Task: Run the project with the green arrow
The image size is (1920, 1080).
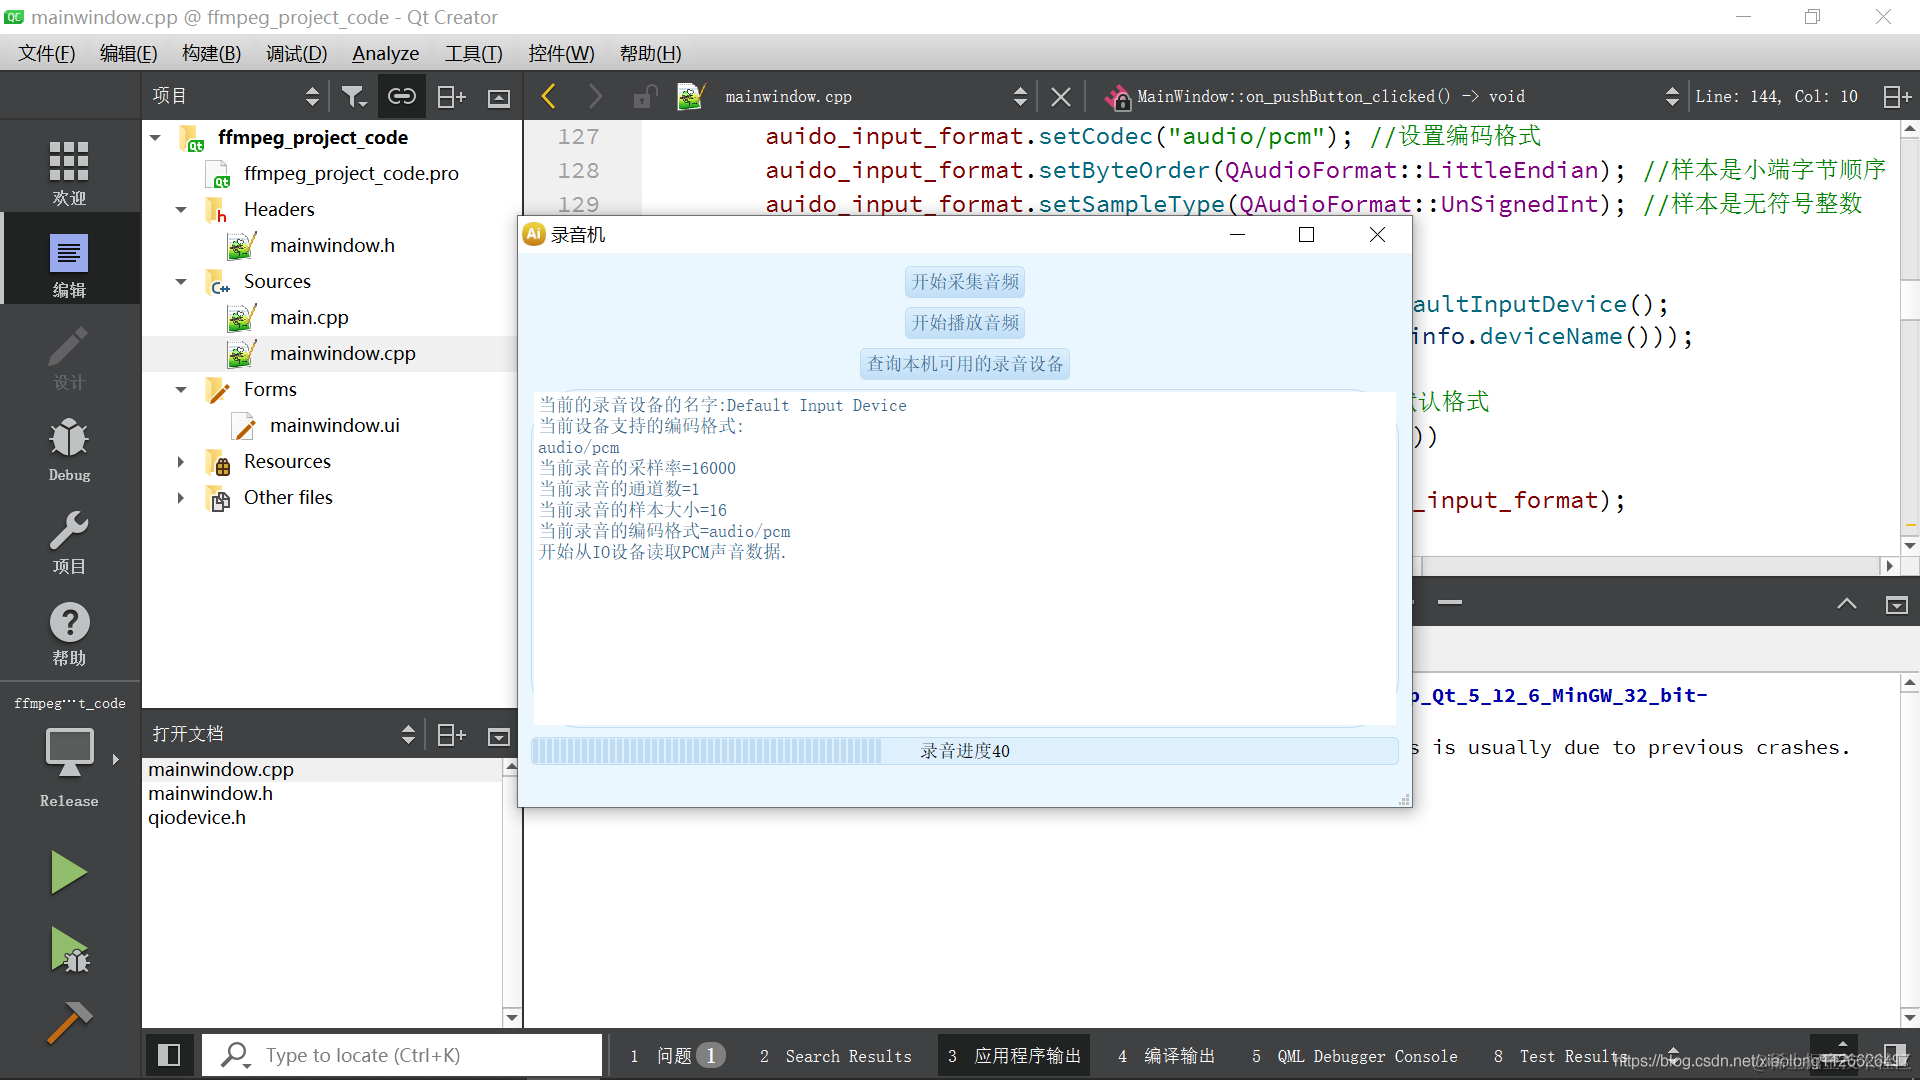Action: coord(69,872)
